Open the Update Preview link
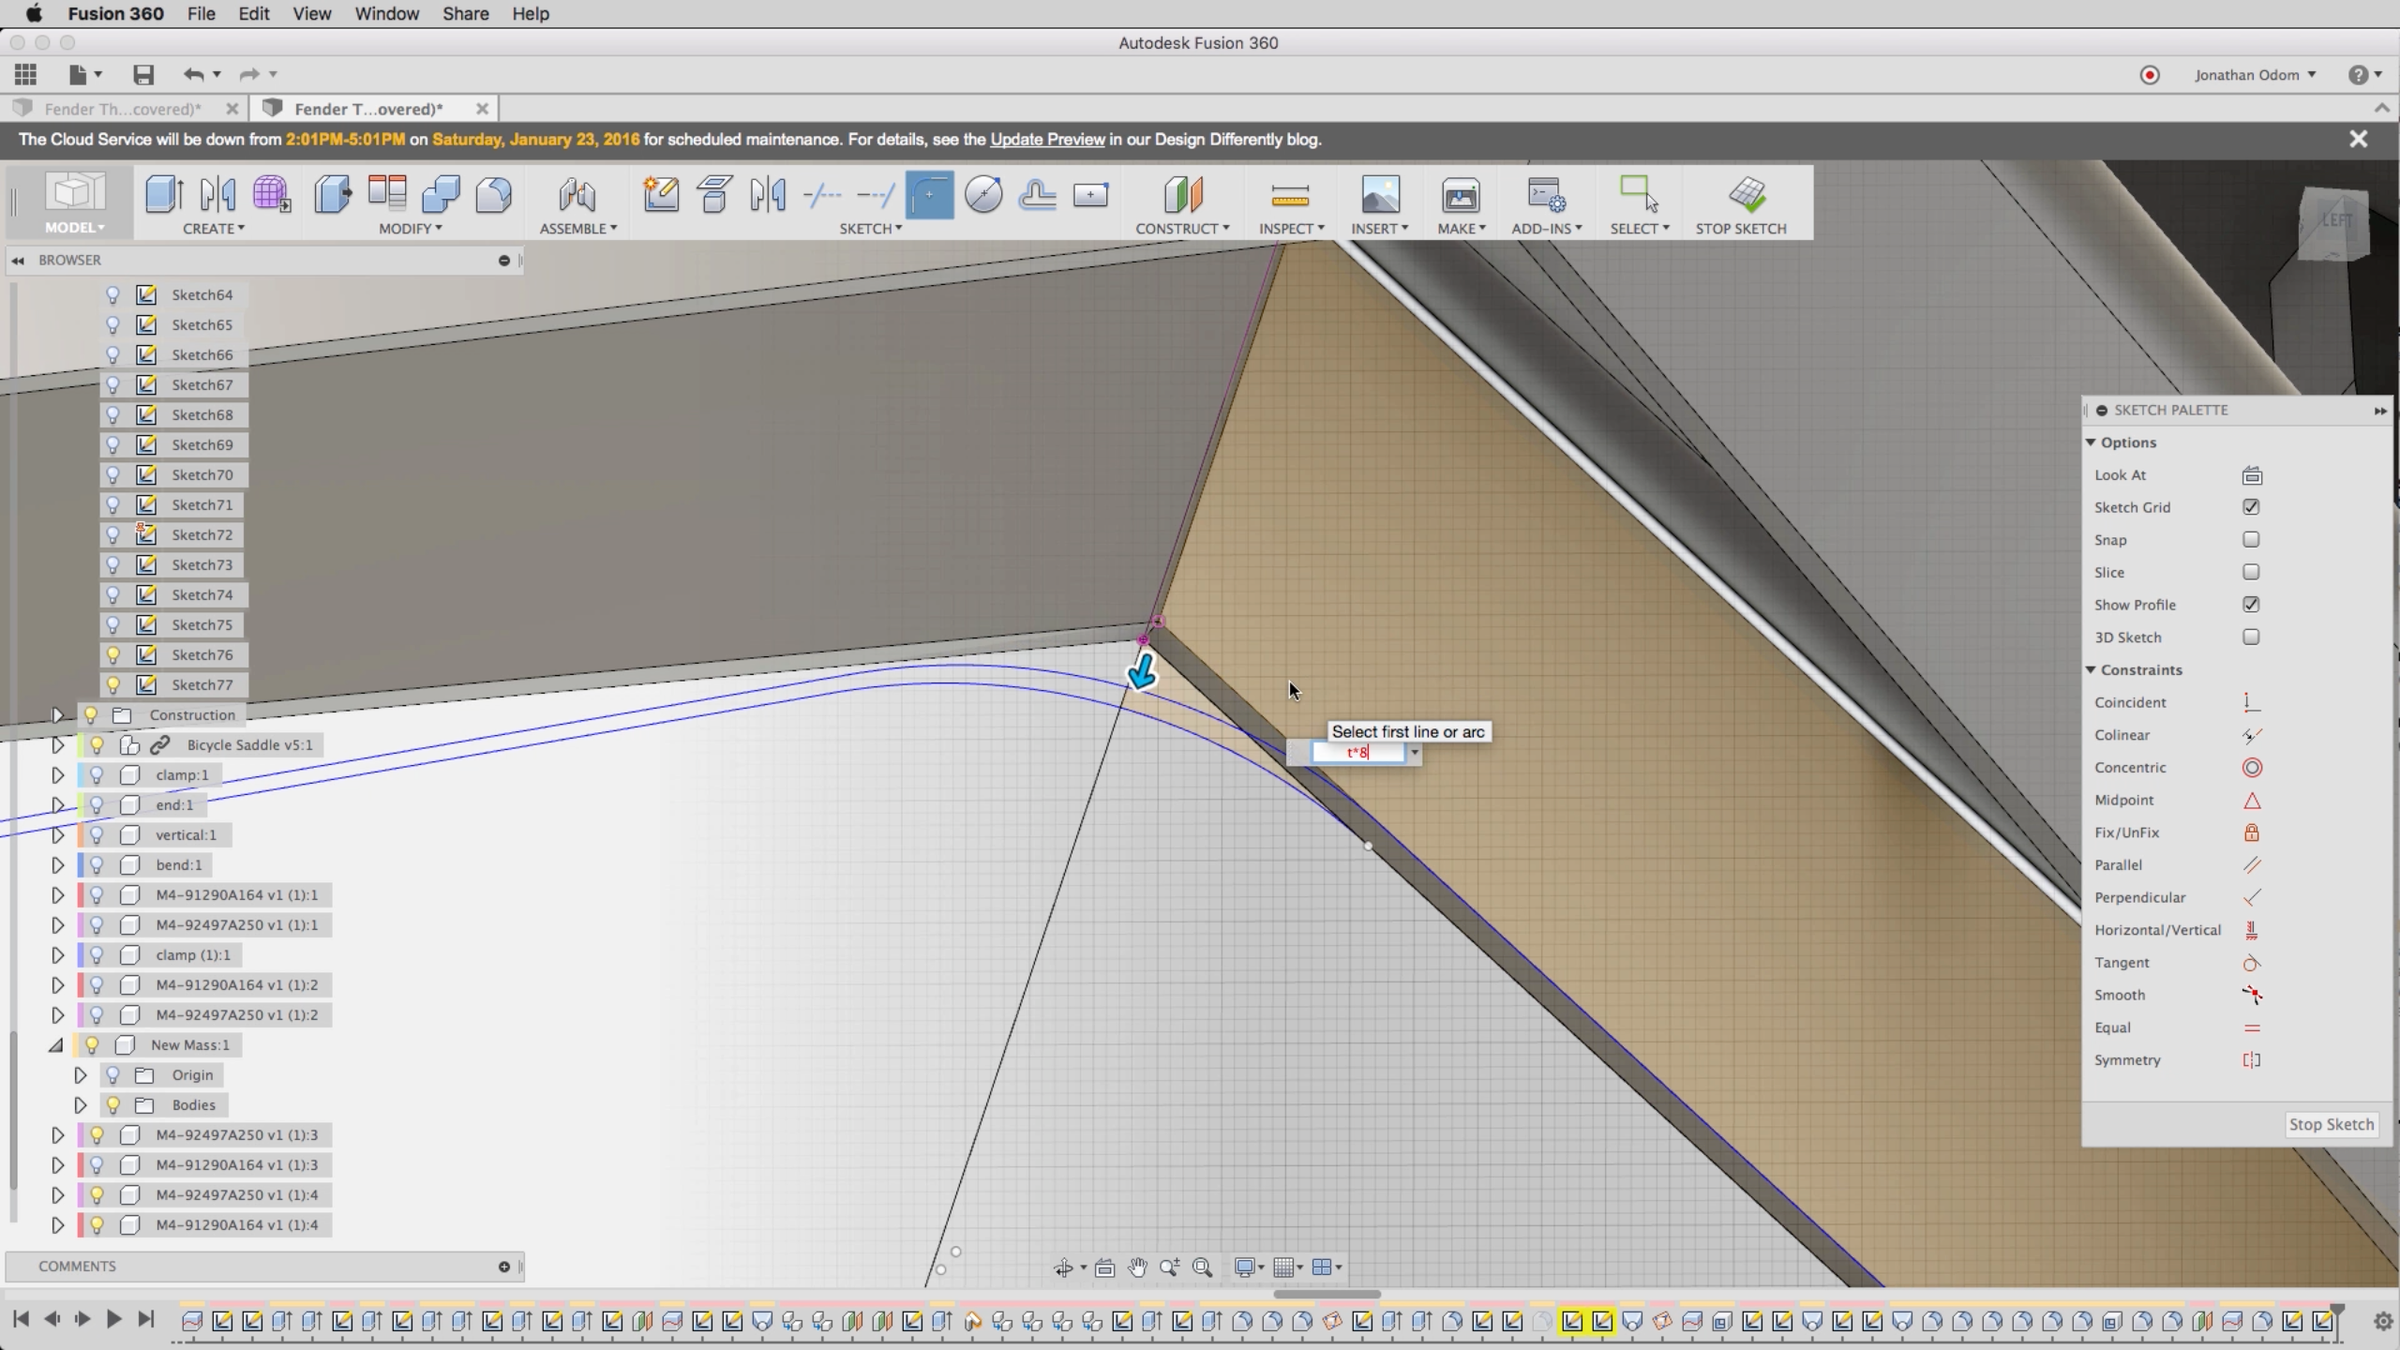Viewport: 2400px width, 1350px height. [x=1047, y=140]
